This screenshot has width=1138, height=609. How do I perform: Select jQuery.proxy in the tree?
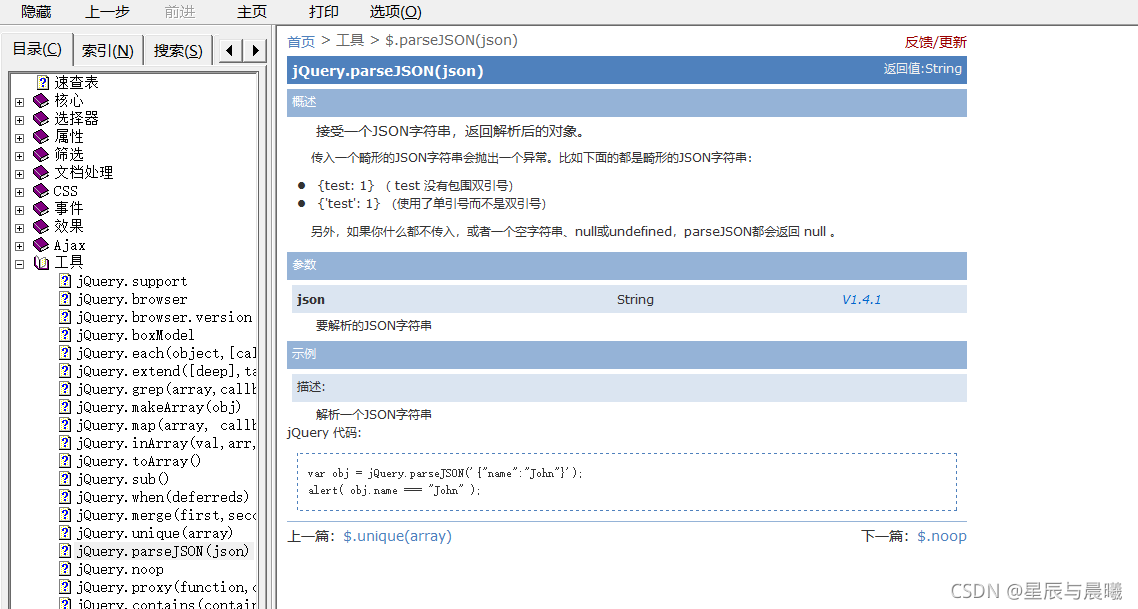[166, 587]
